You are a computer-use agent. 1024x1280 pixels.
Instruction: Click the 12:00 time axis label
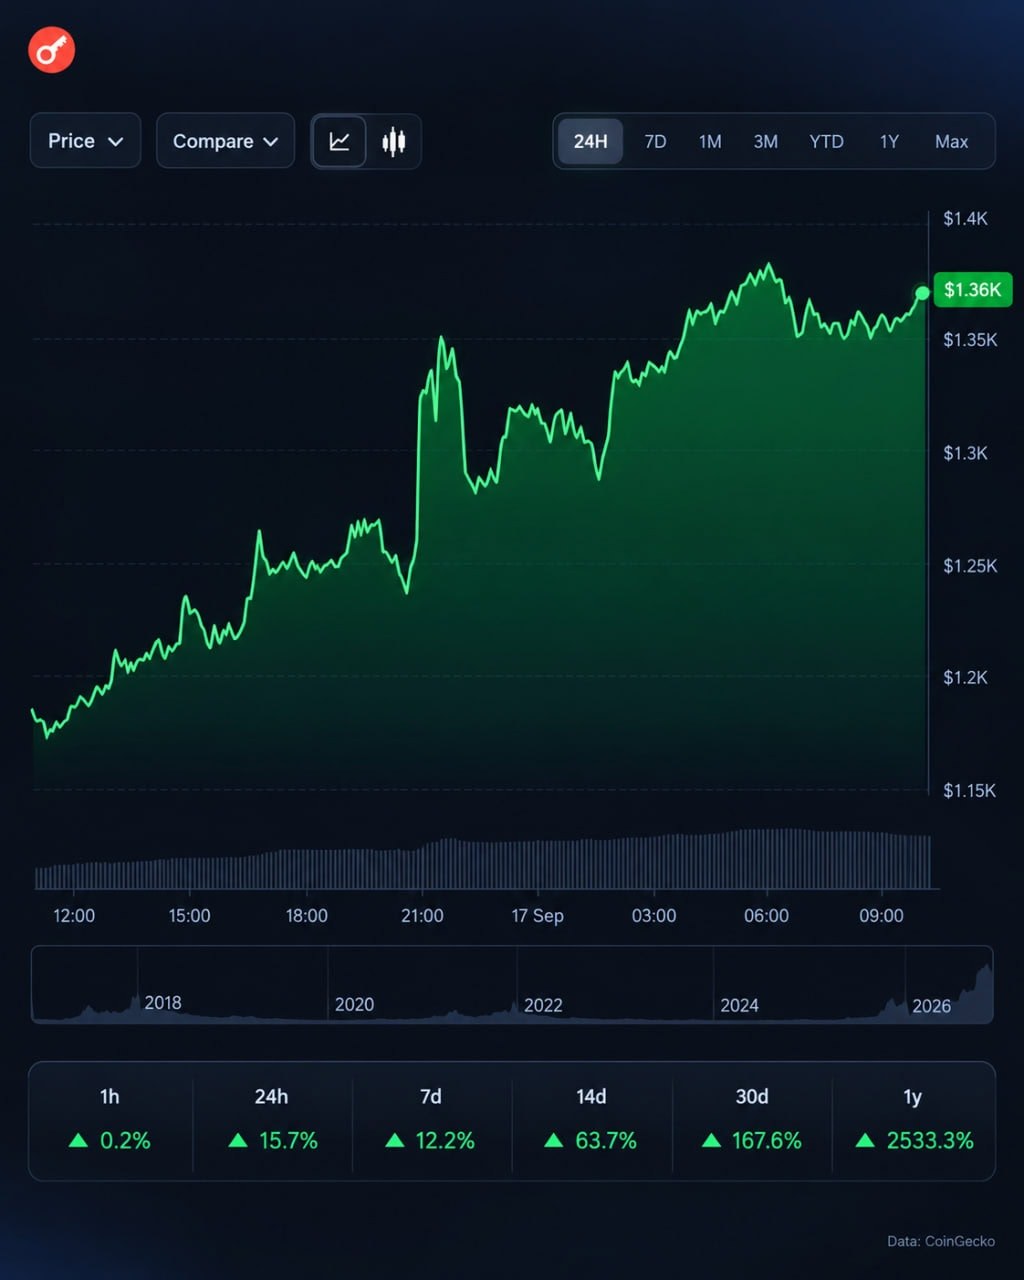tap(74, 915)
